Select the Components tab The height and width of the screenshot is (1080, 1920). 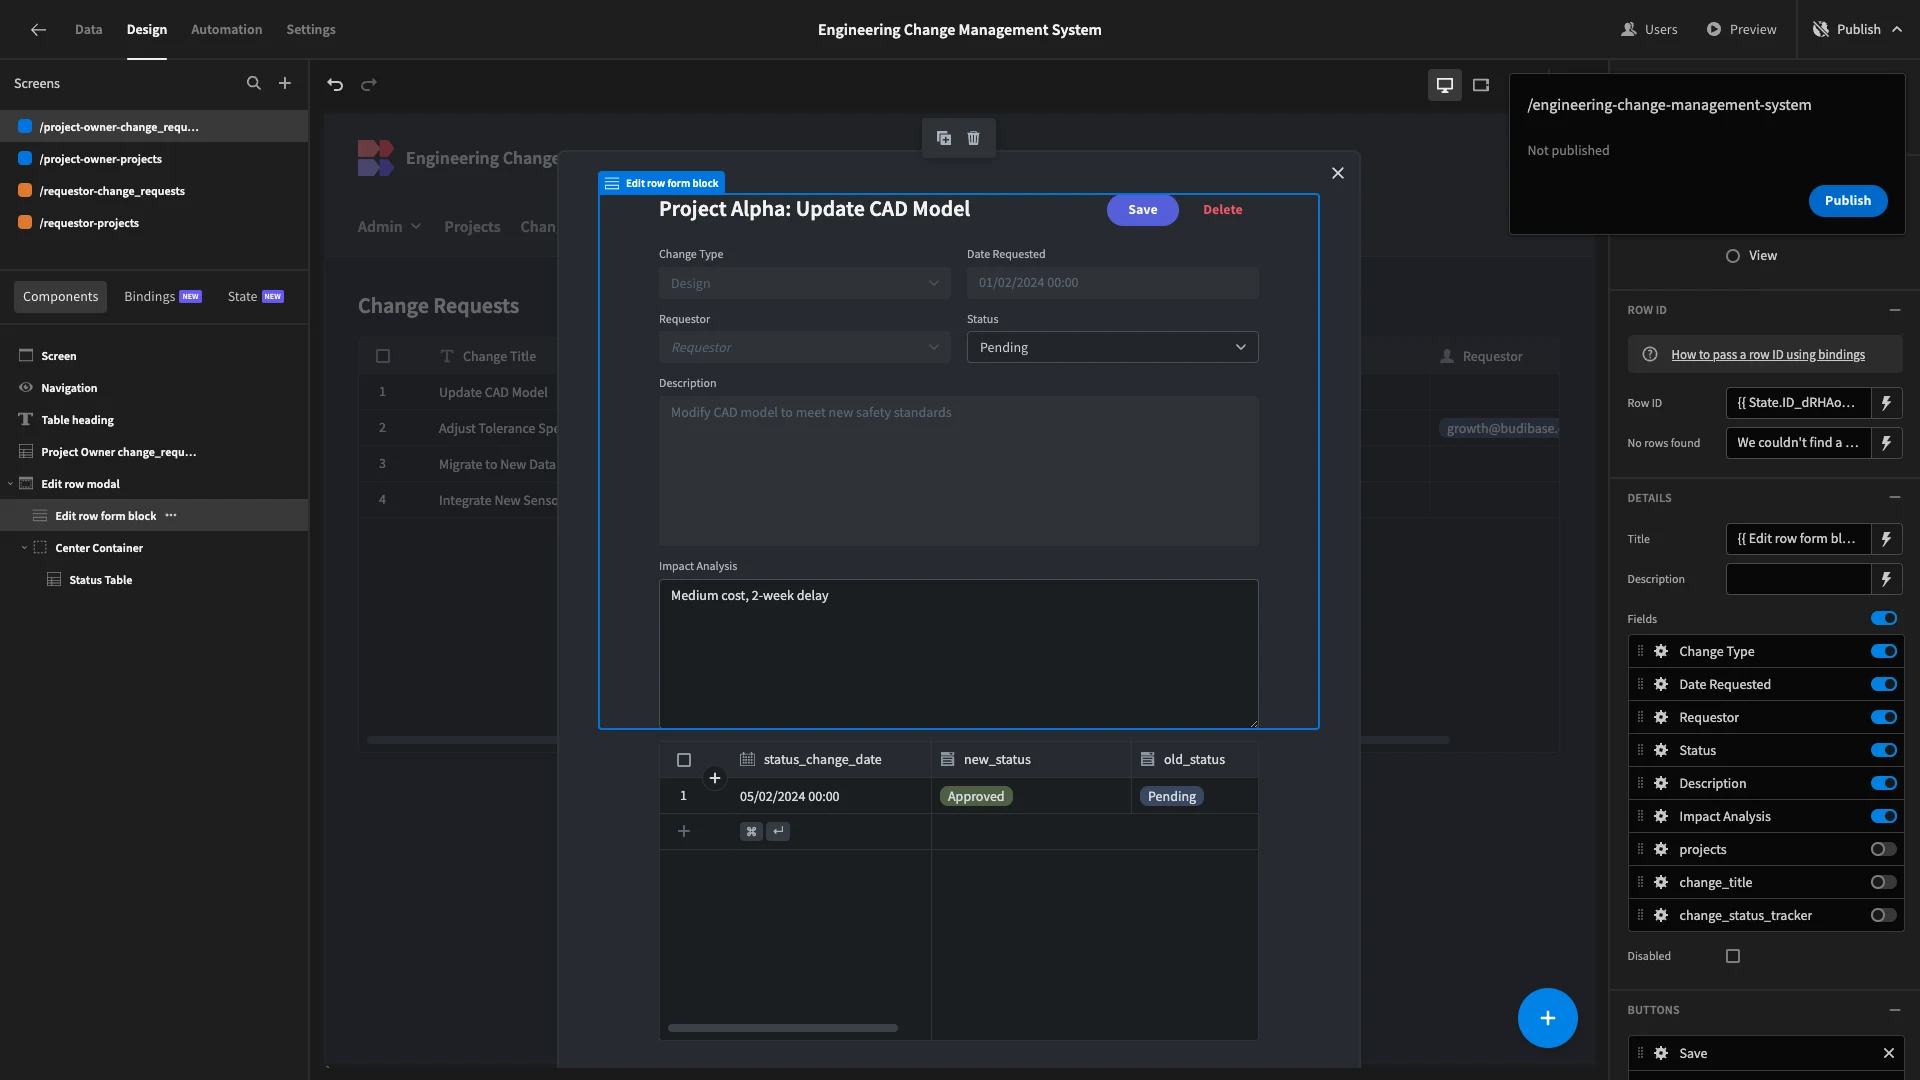point(60,296)
